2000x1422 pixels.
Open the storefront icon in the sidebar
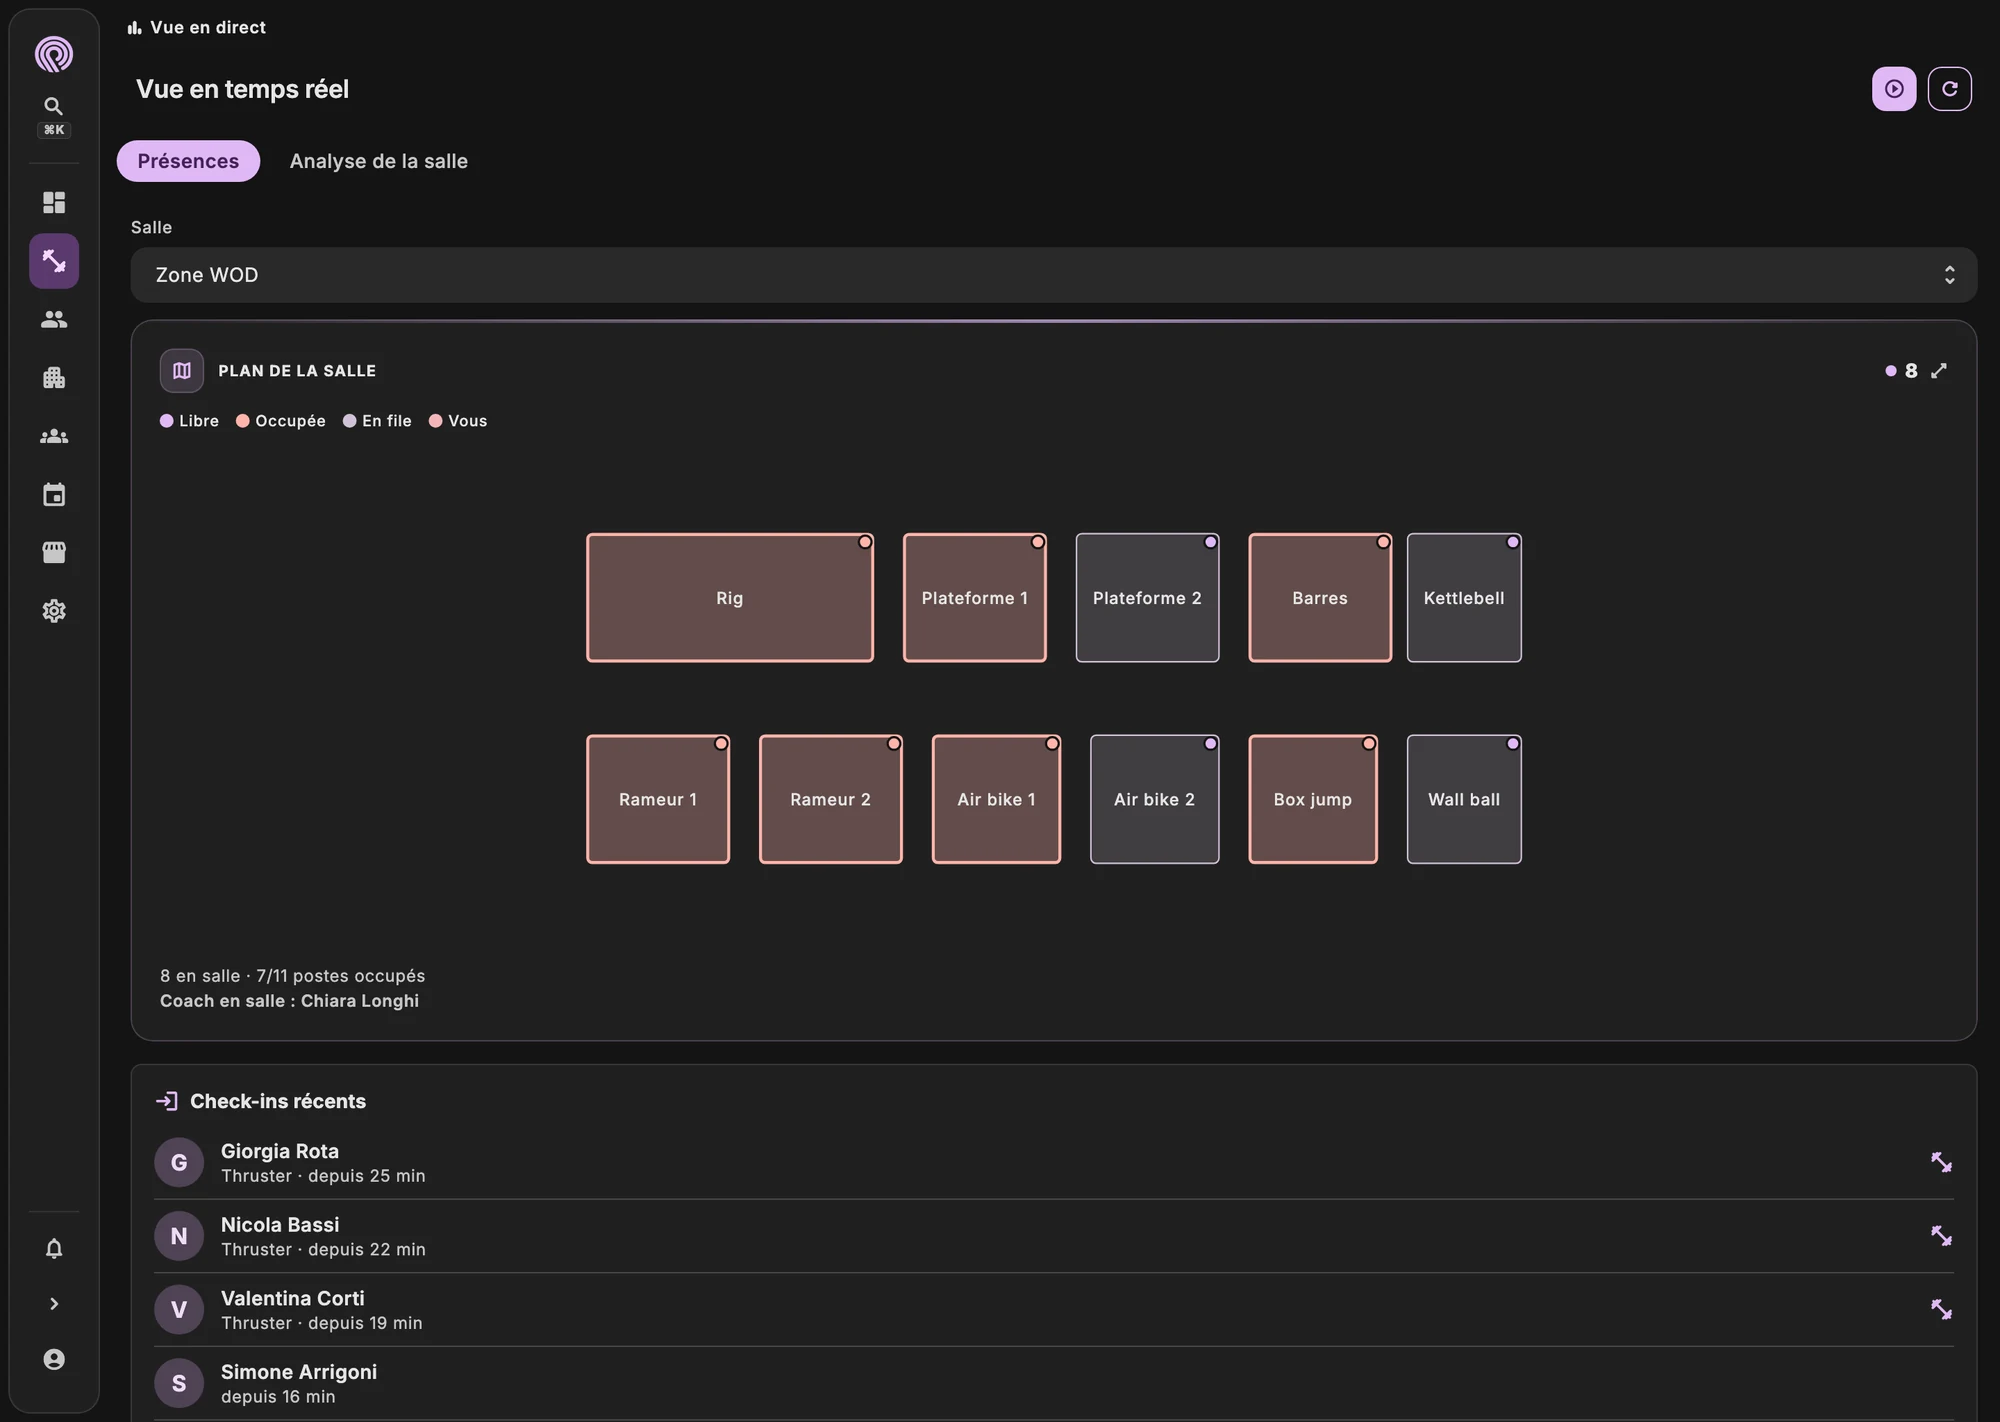point(54,553)
